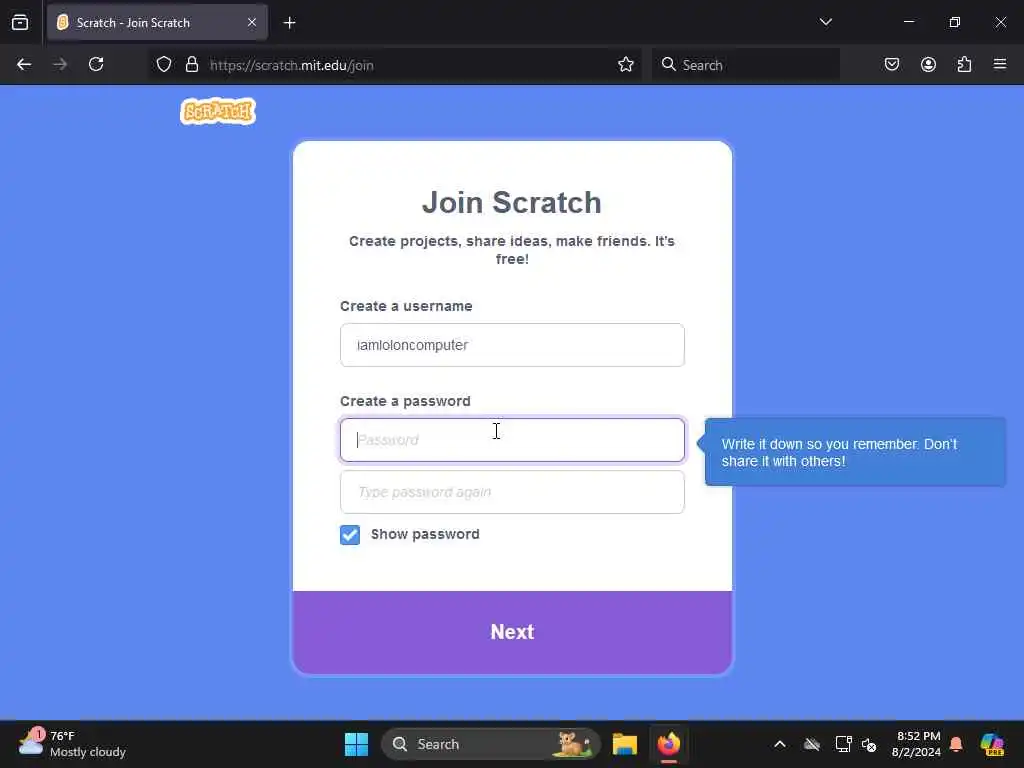Click the Firefox taskbar icon
Screen dimensions: 1024x768
click(x=669, y=744)
